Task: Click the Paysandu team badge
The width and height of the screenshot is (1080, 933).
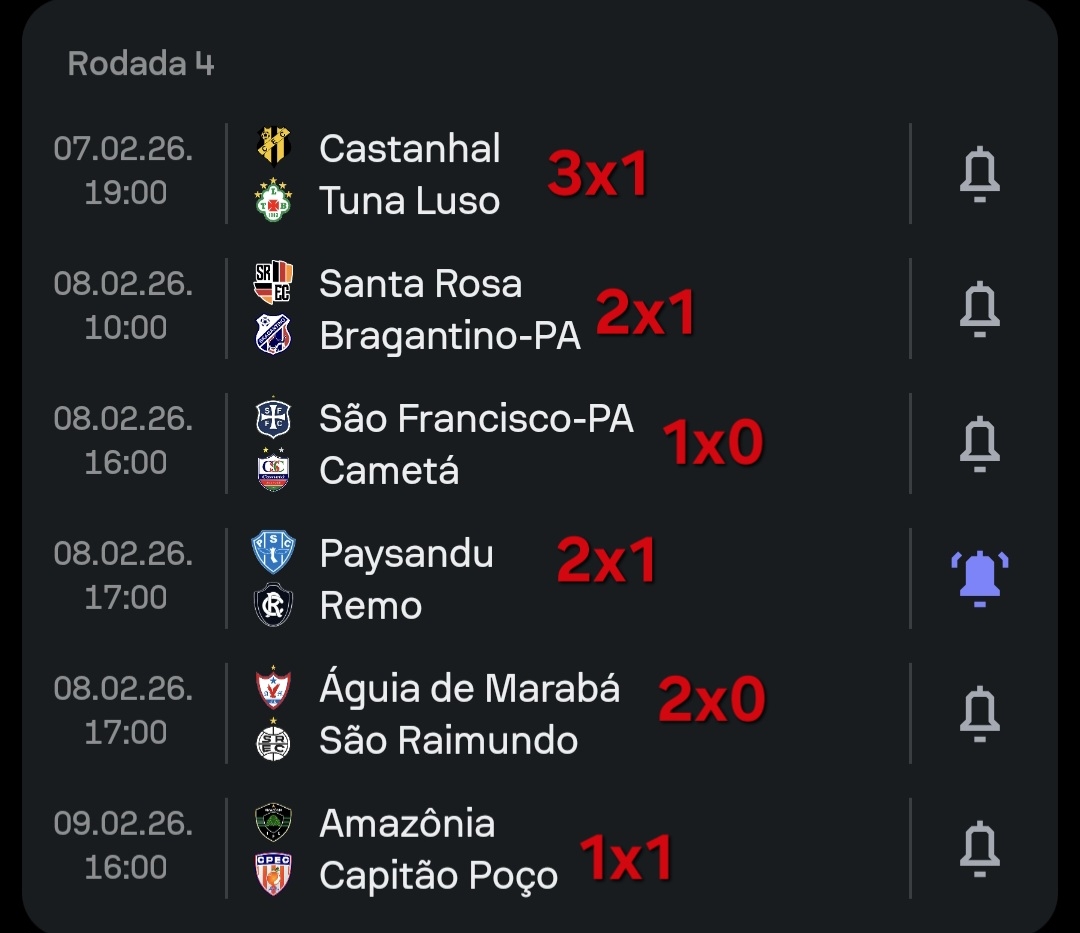Action: [273, 552]
